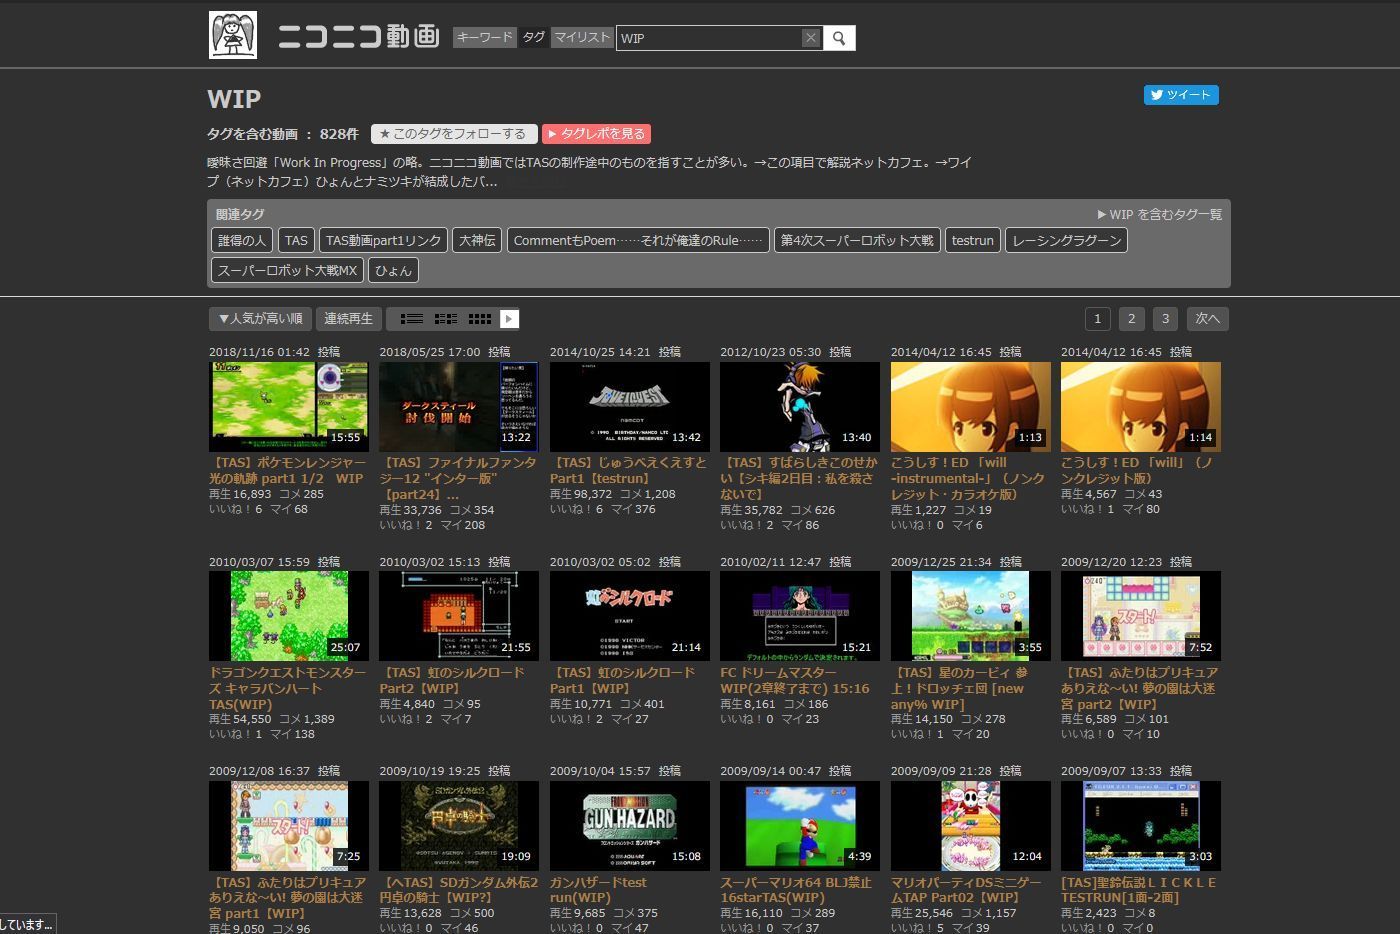Image resolution: width=1400 pixels, height=934 pixels.
Task: Switch to two-column list view icon
Action: coord(446,319)
